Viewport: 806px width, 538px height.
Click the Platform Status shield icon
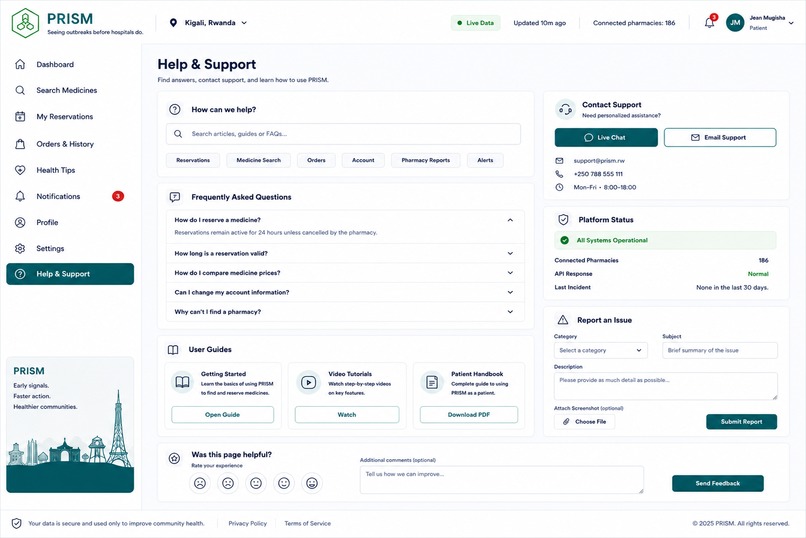pyautogui.click(x=563, y=220)
